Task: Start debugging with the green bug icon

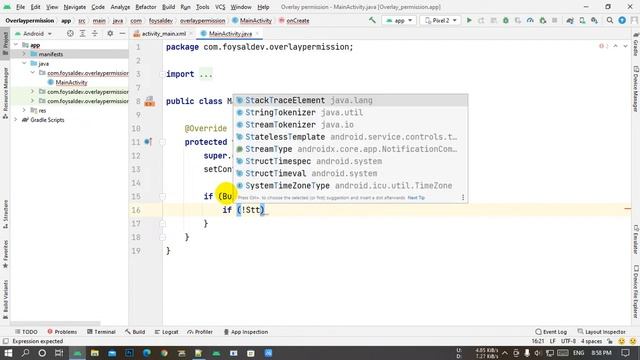Action: [x=506, y=20]
